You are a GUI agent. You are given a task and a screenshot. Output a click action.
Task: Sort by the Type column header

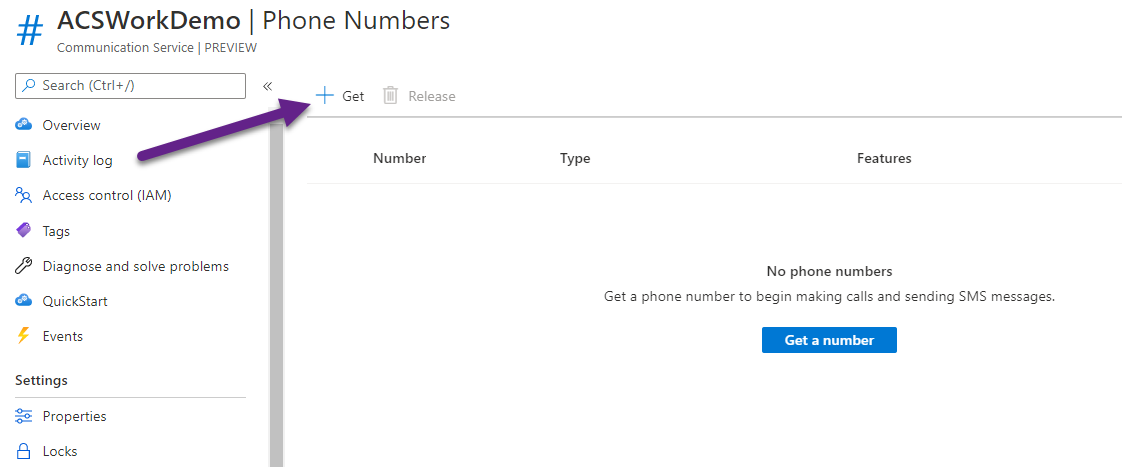[575, 158]
